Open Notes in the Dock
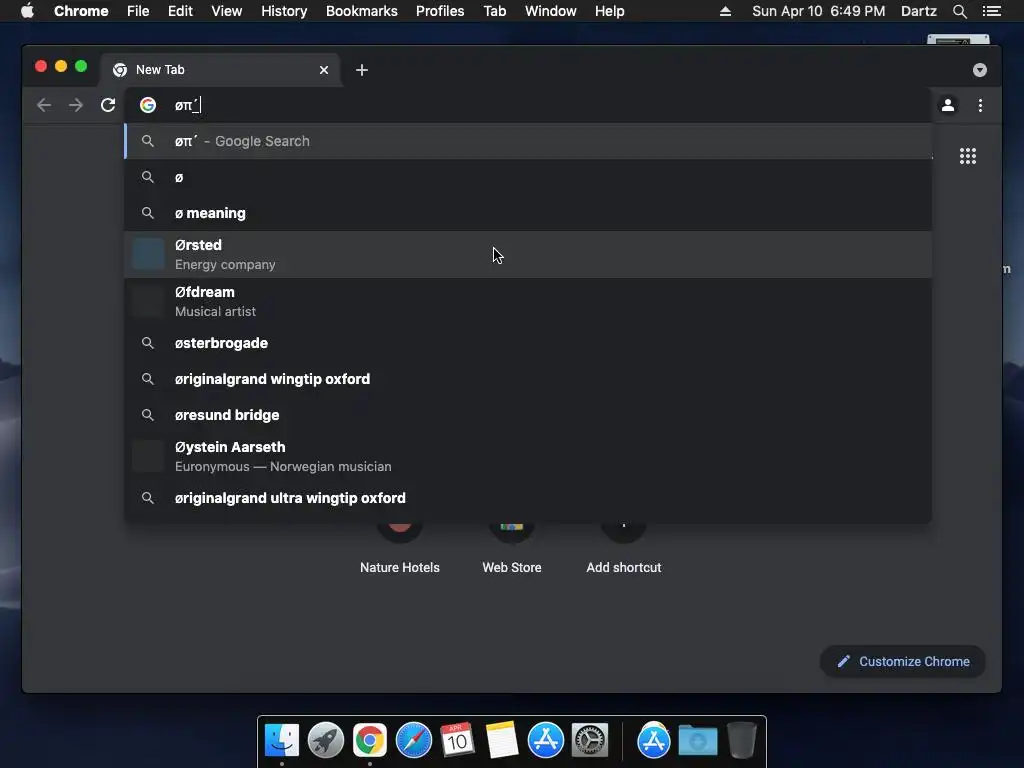The height and width of the screenshot is (768, 1024). coord(502,741)
